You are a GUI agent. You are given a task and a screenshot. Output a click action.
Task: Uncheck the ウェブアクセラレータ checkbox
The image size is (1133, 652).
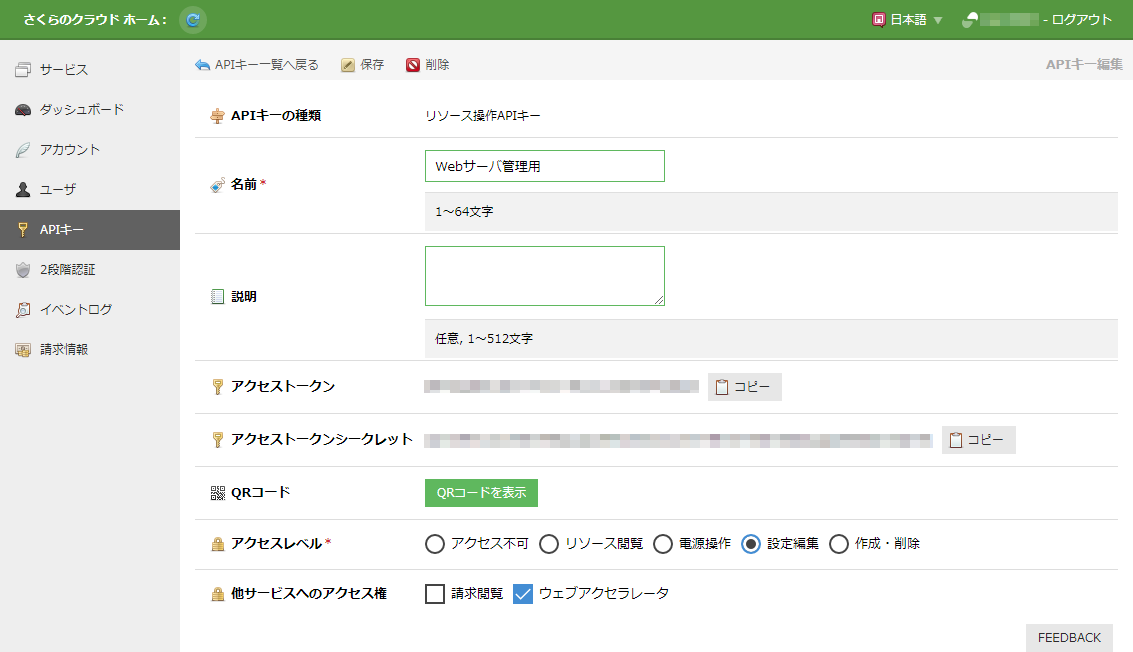click(523, 594)
